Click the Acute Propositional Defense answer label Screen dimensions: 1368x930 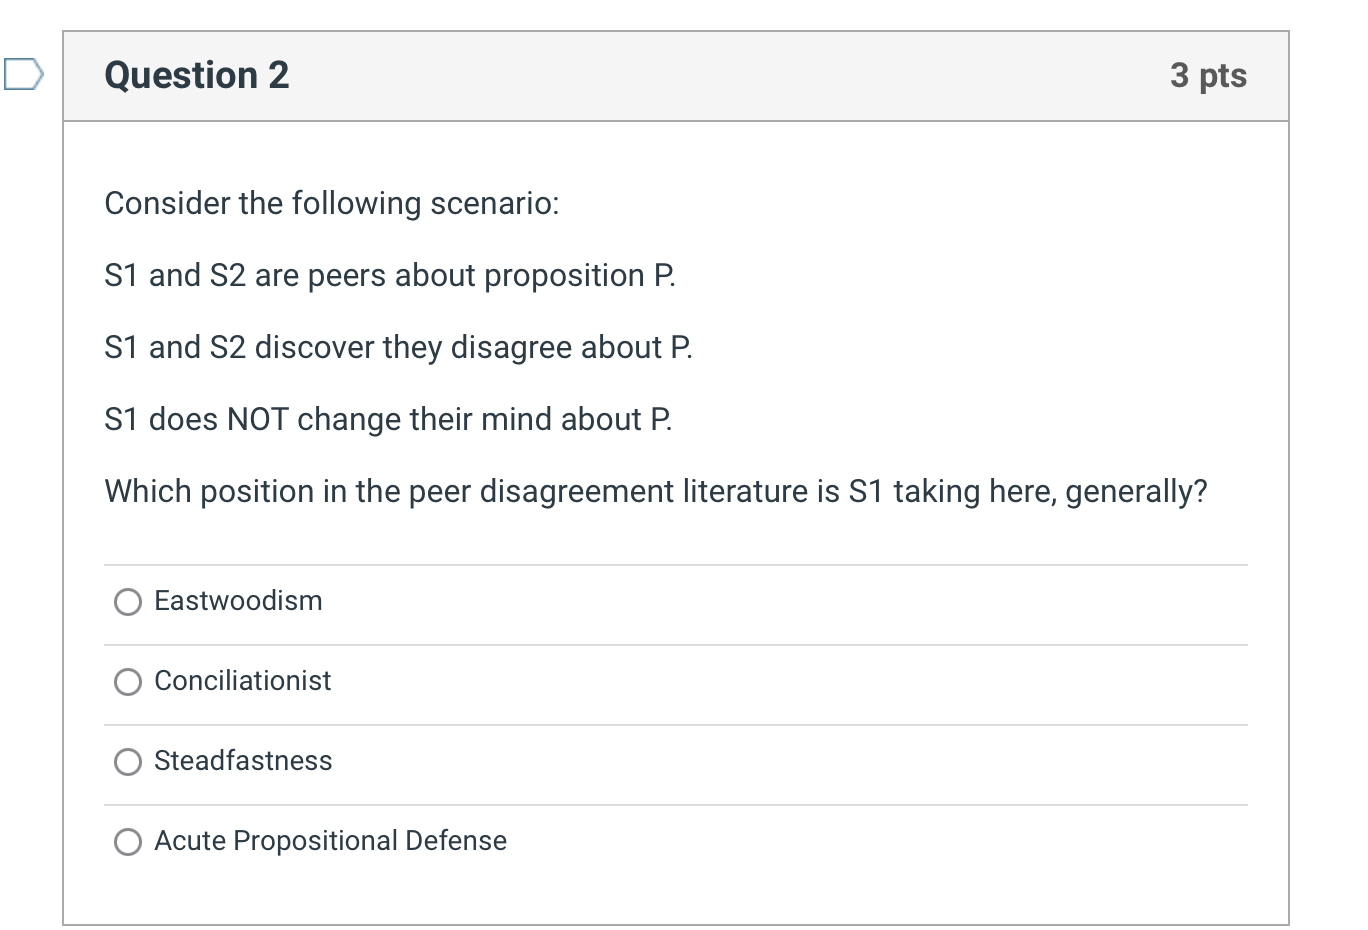[330, 841]
